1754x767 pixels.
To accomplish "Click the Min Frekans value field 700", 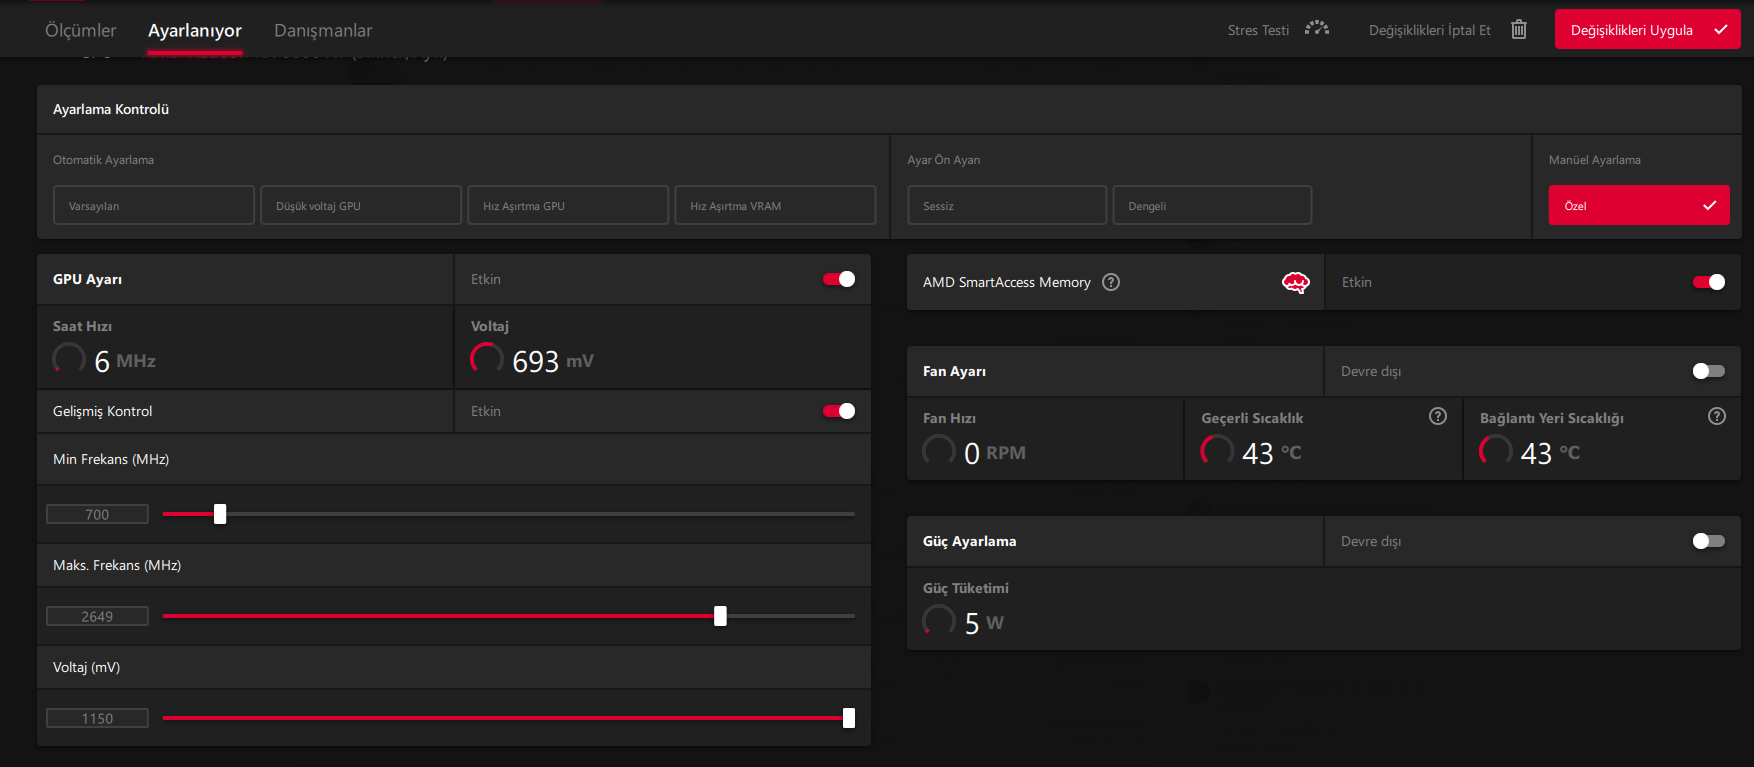I will pos(97,514).
